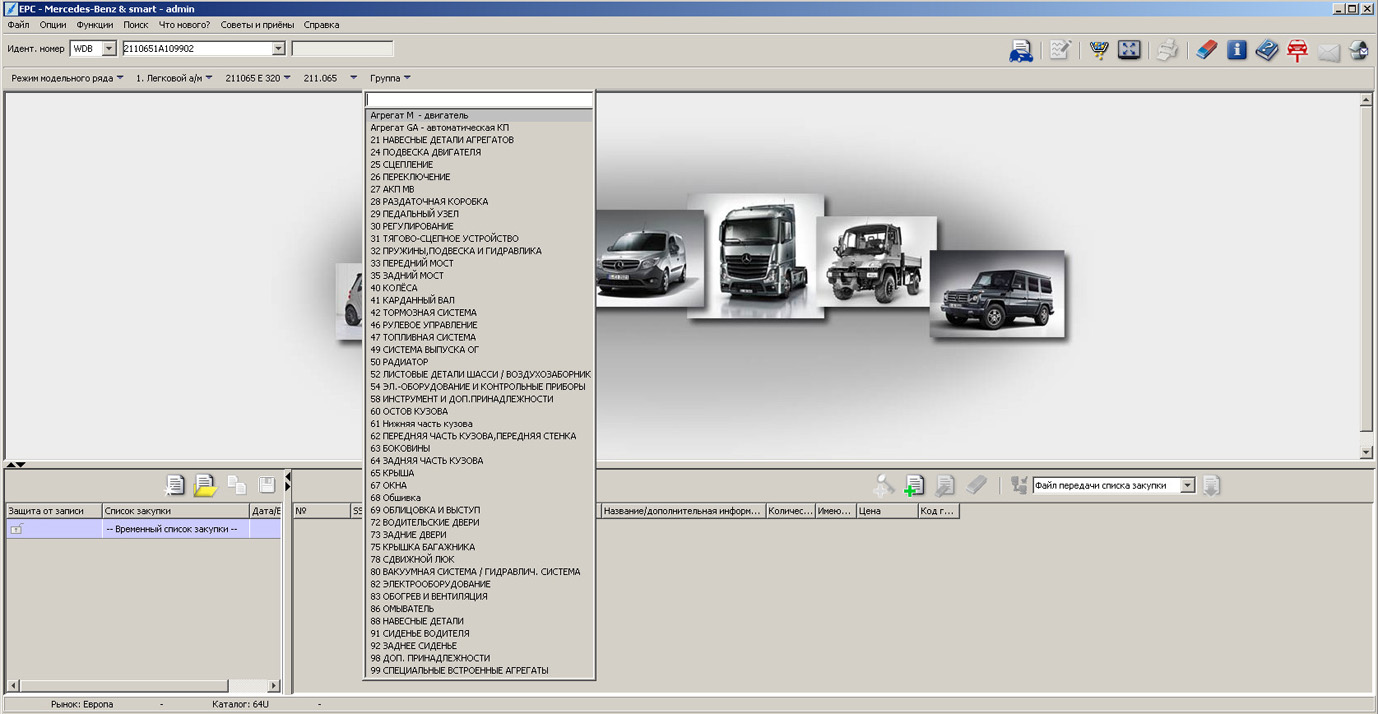Select group 42 ТОРМОЗНАЯ СИСТЕМА
This screenshot has height=714, width=1378.
[x=423, y=313]
